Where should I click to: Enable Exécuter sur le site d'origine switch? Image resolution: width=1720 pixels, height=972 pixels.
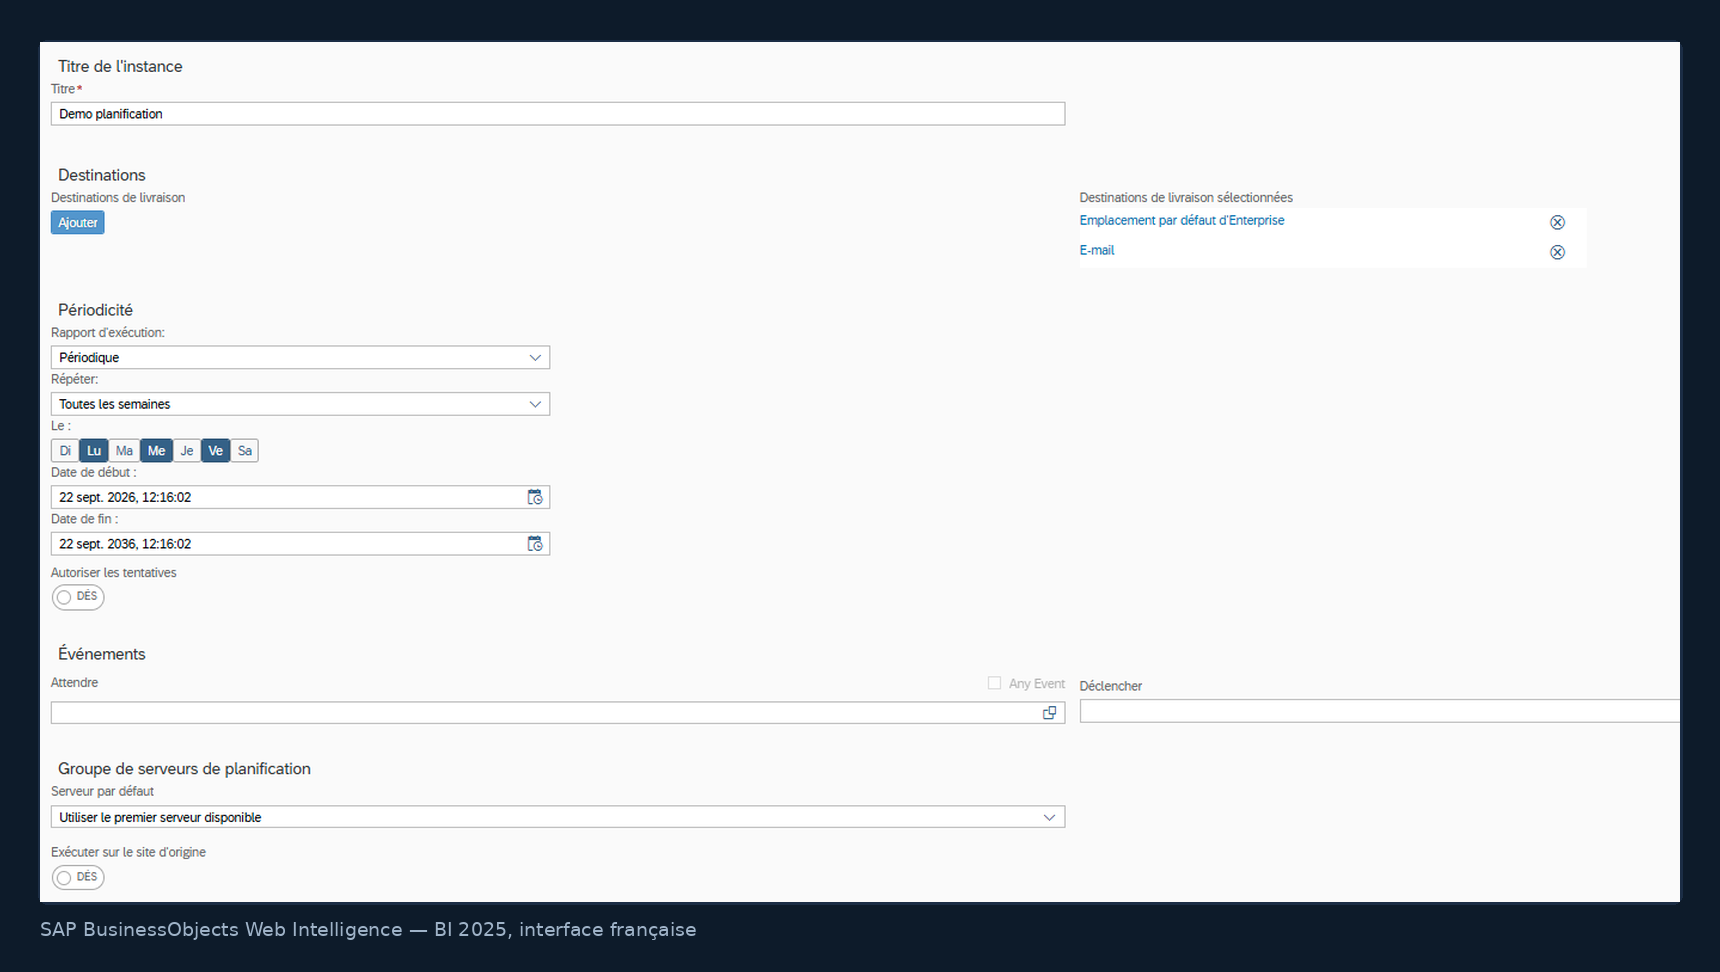point(78,877)
